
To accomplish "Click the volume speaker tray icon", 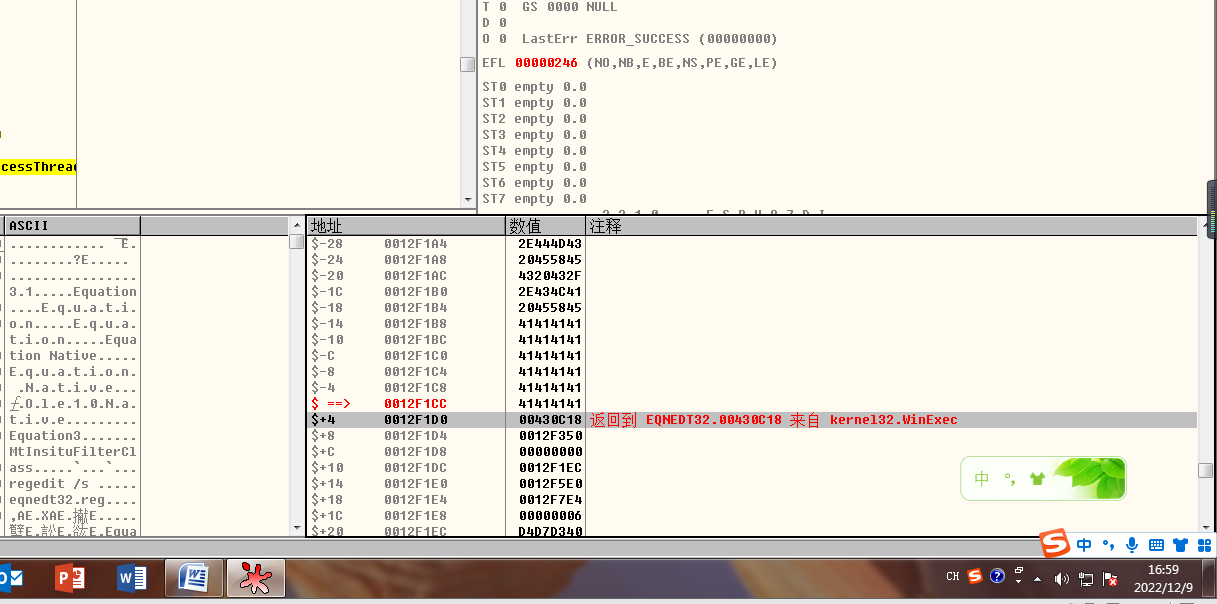I will 1061,578.
